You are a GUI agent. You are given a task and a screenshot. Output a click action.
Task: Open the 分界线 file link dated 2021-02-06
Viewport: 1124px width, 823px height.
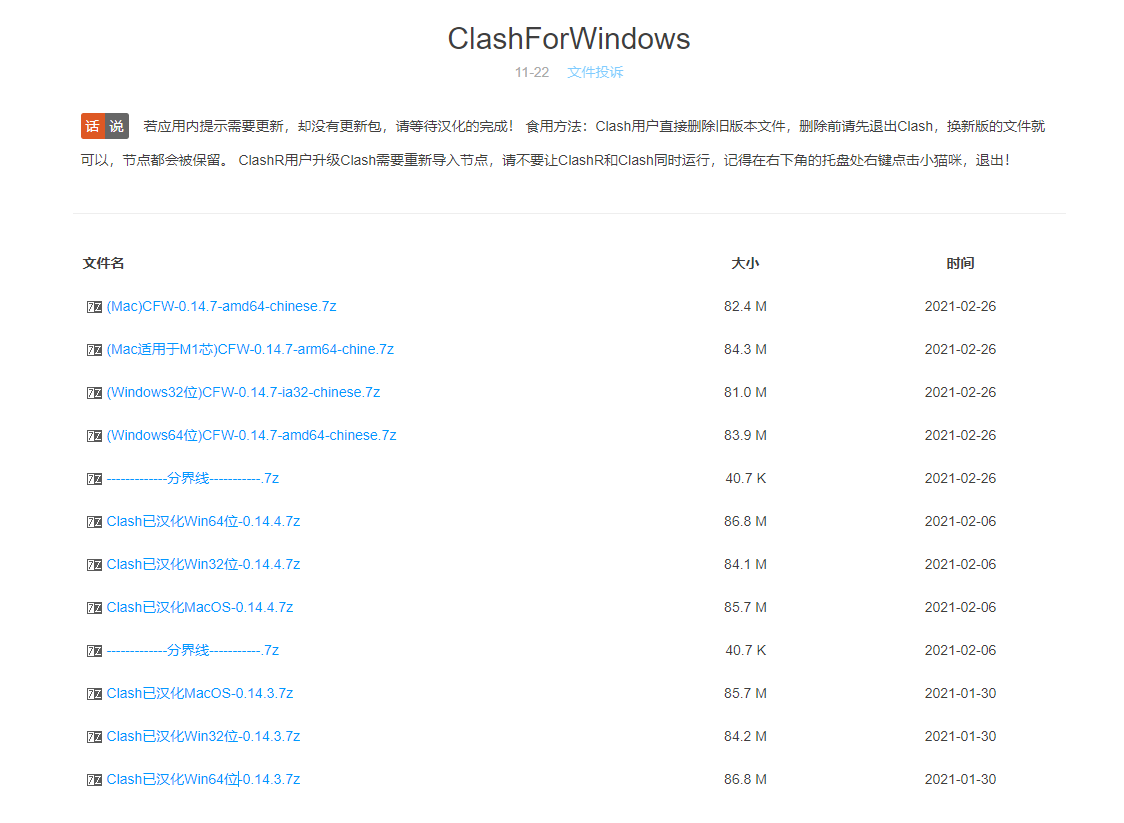[x=193, y=650]
